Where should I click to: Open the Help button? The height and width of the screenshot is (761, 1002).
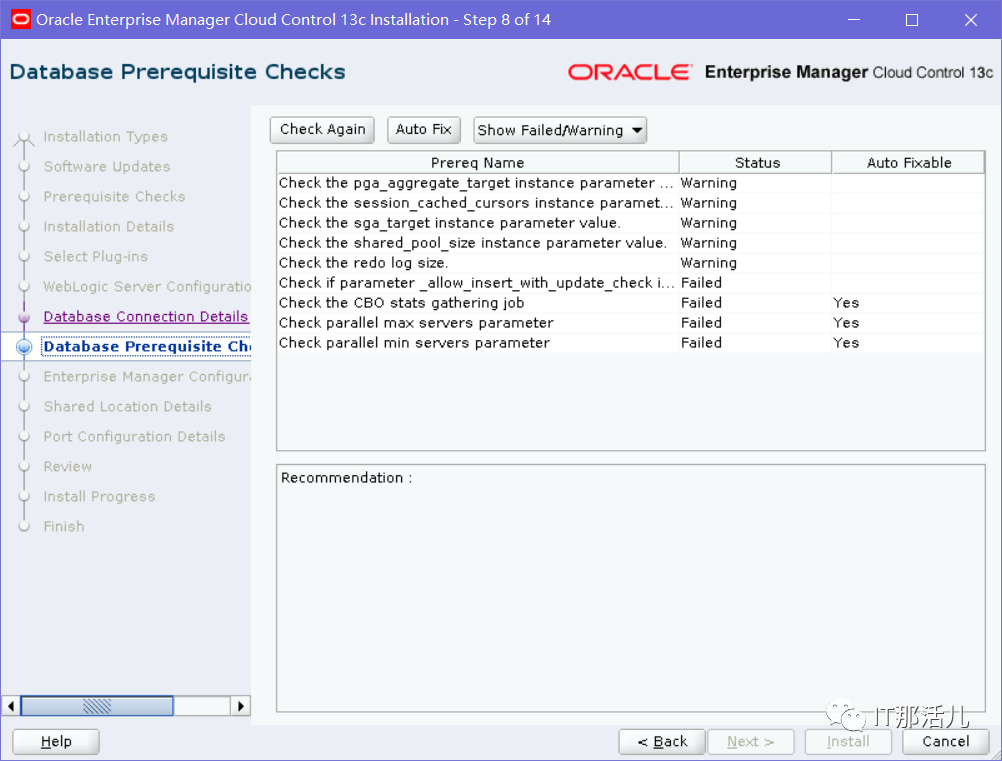pyautogui.click(x=56, y=742)
